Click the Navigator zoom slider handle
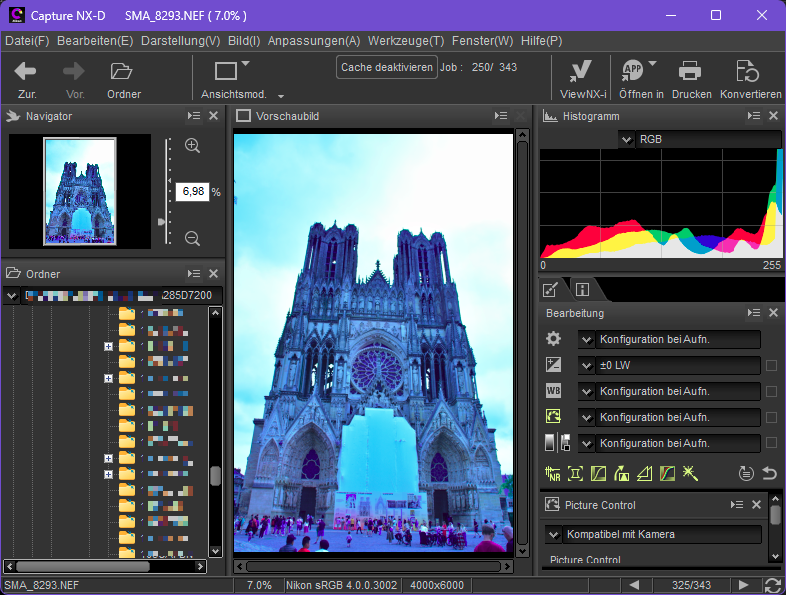The height and width of the screenshot is (595, 786). pos(161,222)
